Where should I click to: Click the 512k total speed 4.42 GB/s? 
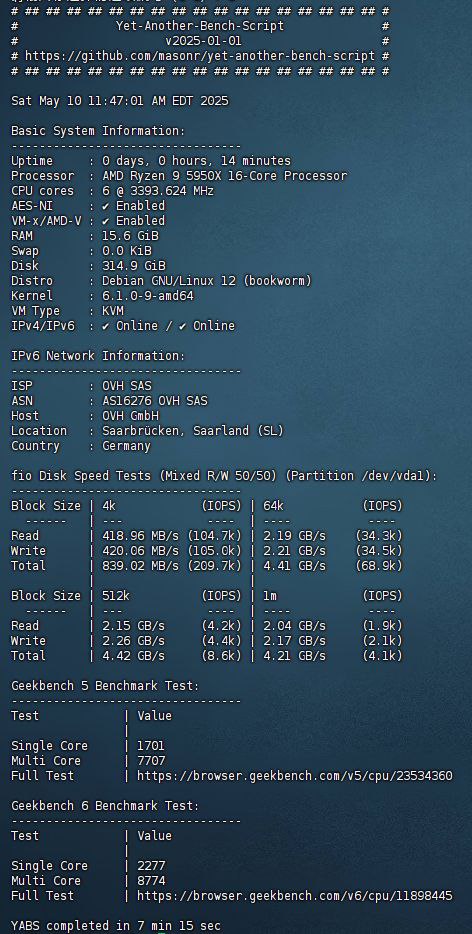tap(133, 655)
